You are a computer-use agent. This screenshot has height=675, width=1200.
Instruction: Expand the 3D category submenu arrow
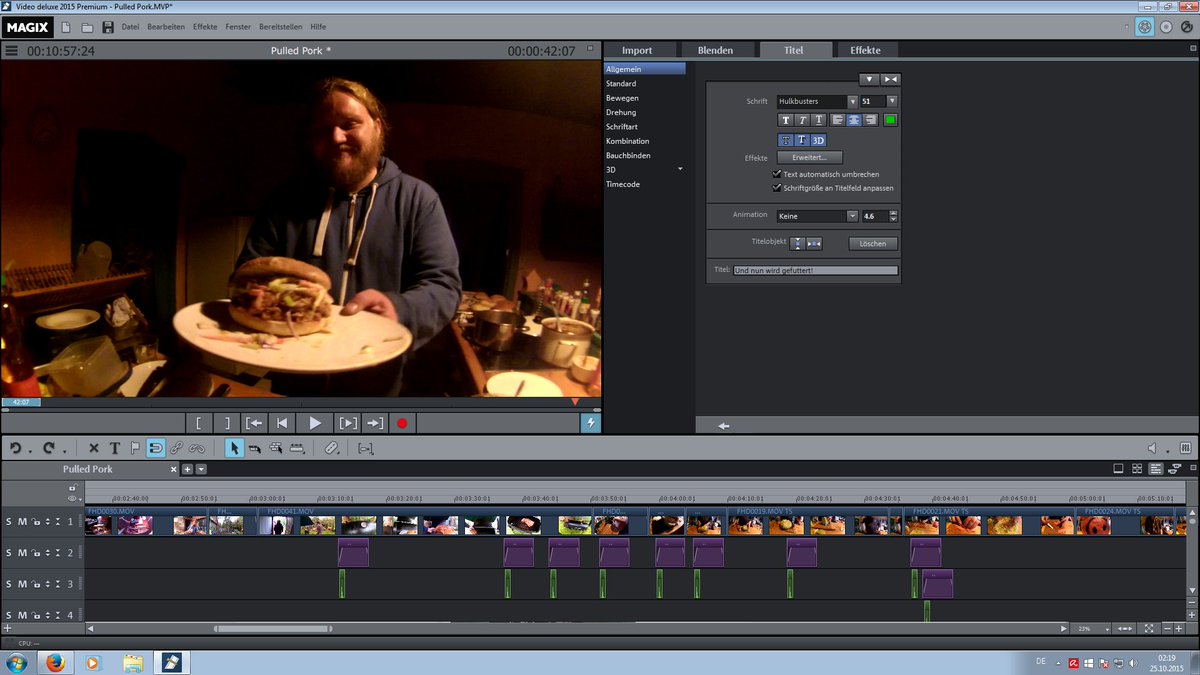[x=680, y=170]
